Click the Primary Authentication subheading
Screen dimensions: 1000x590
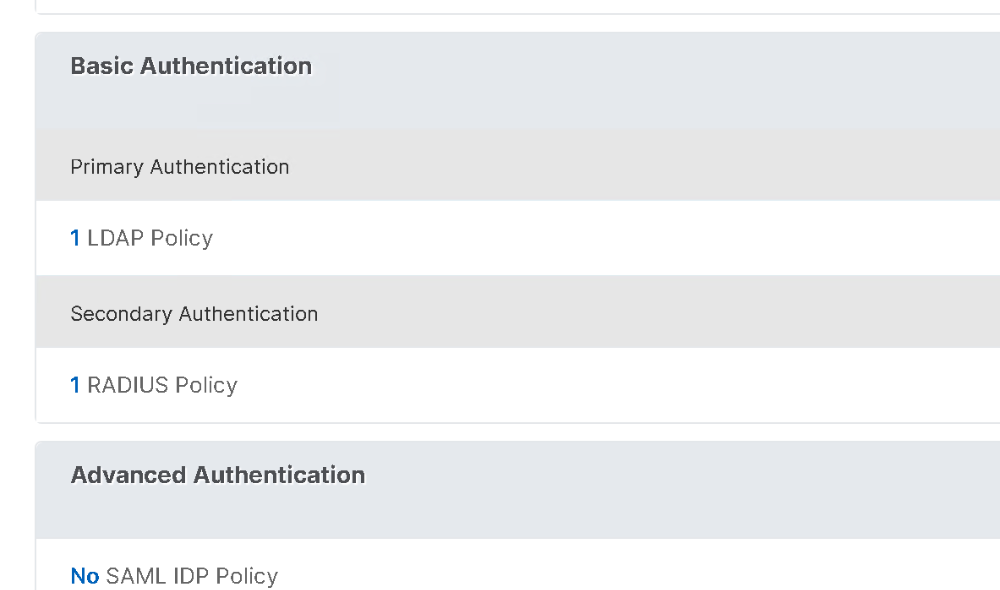coord(179,166)
